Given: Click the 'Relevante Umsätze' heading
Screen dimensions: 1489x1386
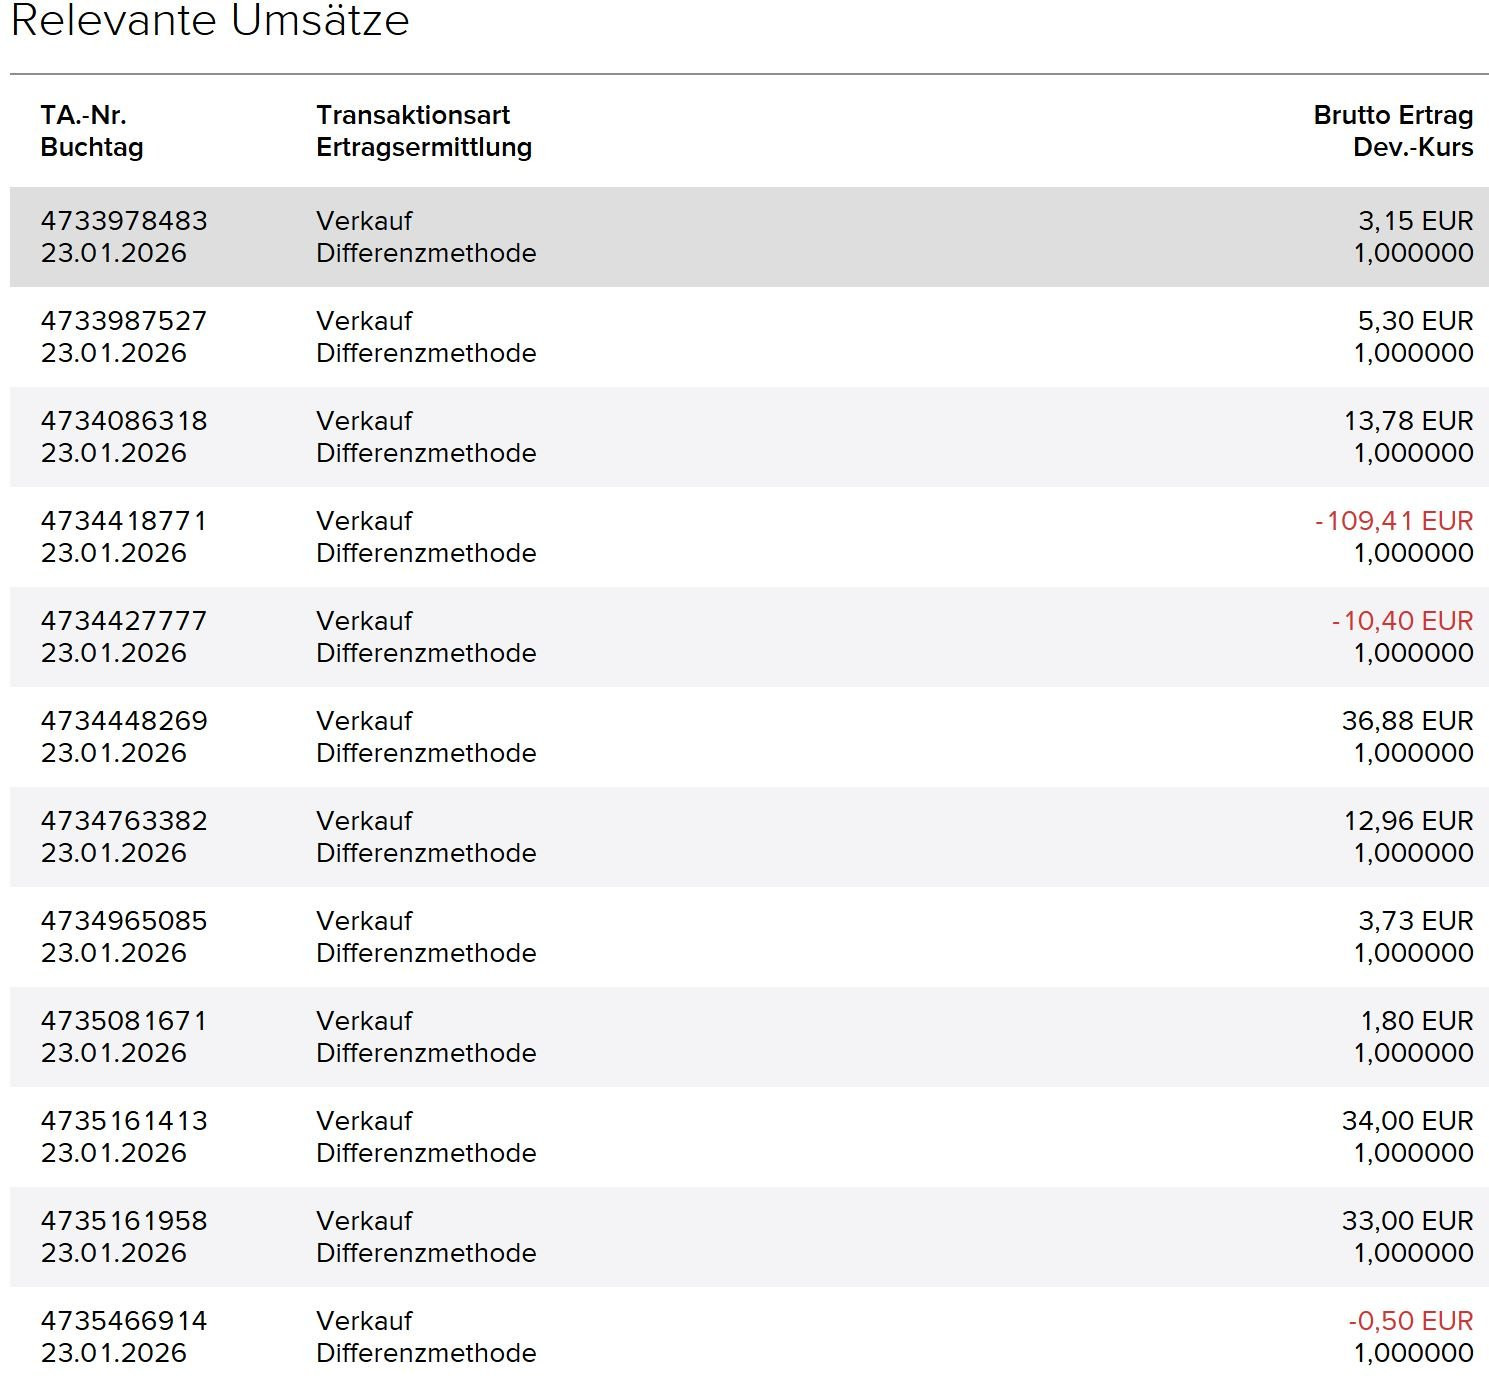Looking at the screenshot, I should pyautogui.click(x=210, y=21).
